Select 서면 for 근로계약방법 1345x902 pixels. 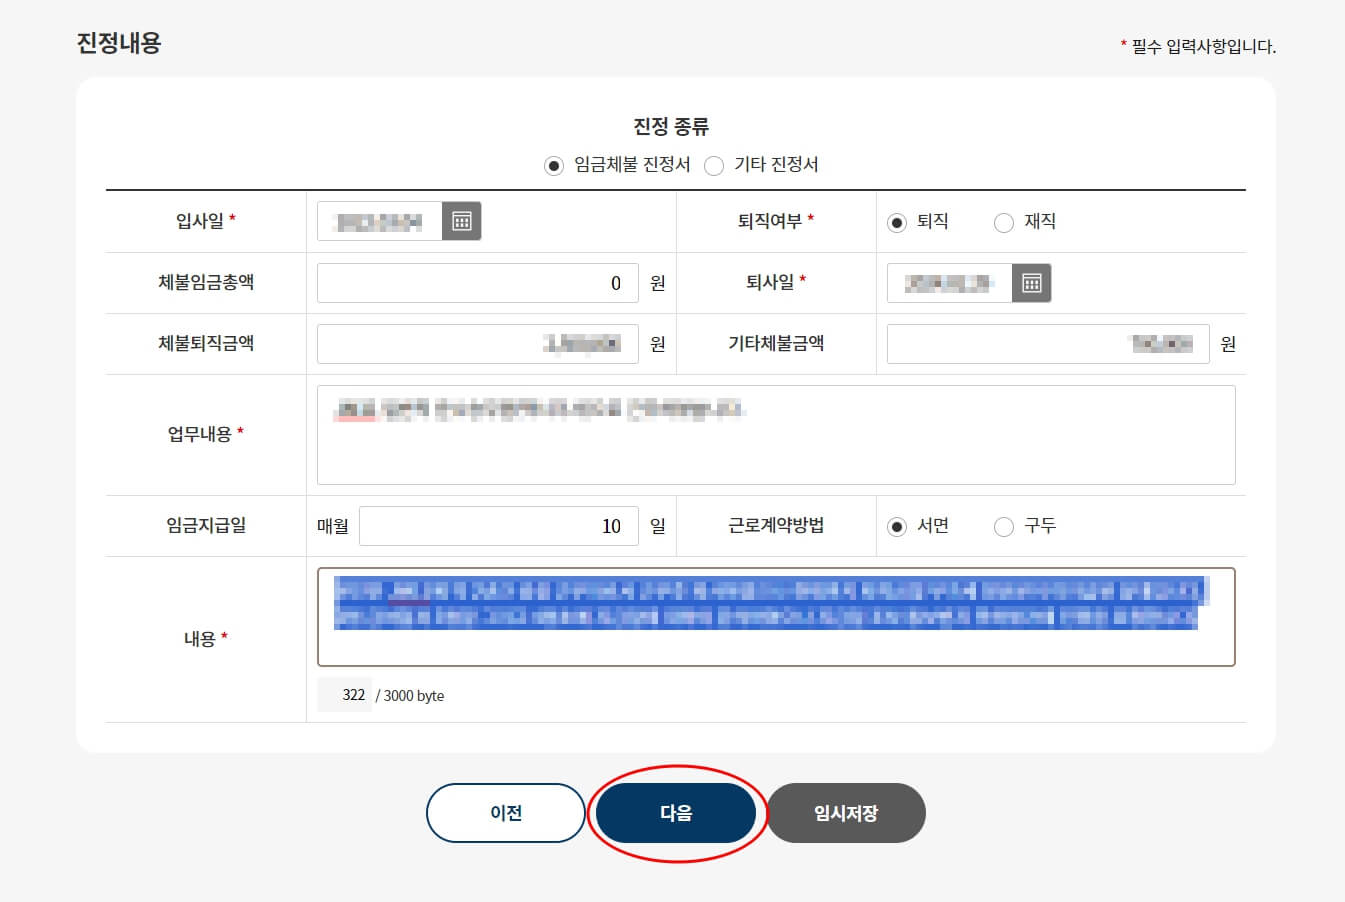[897, 527]
